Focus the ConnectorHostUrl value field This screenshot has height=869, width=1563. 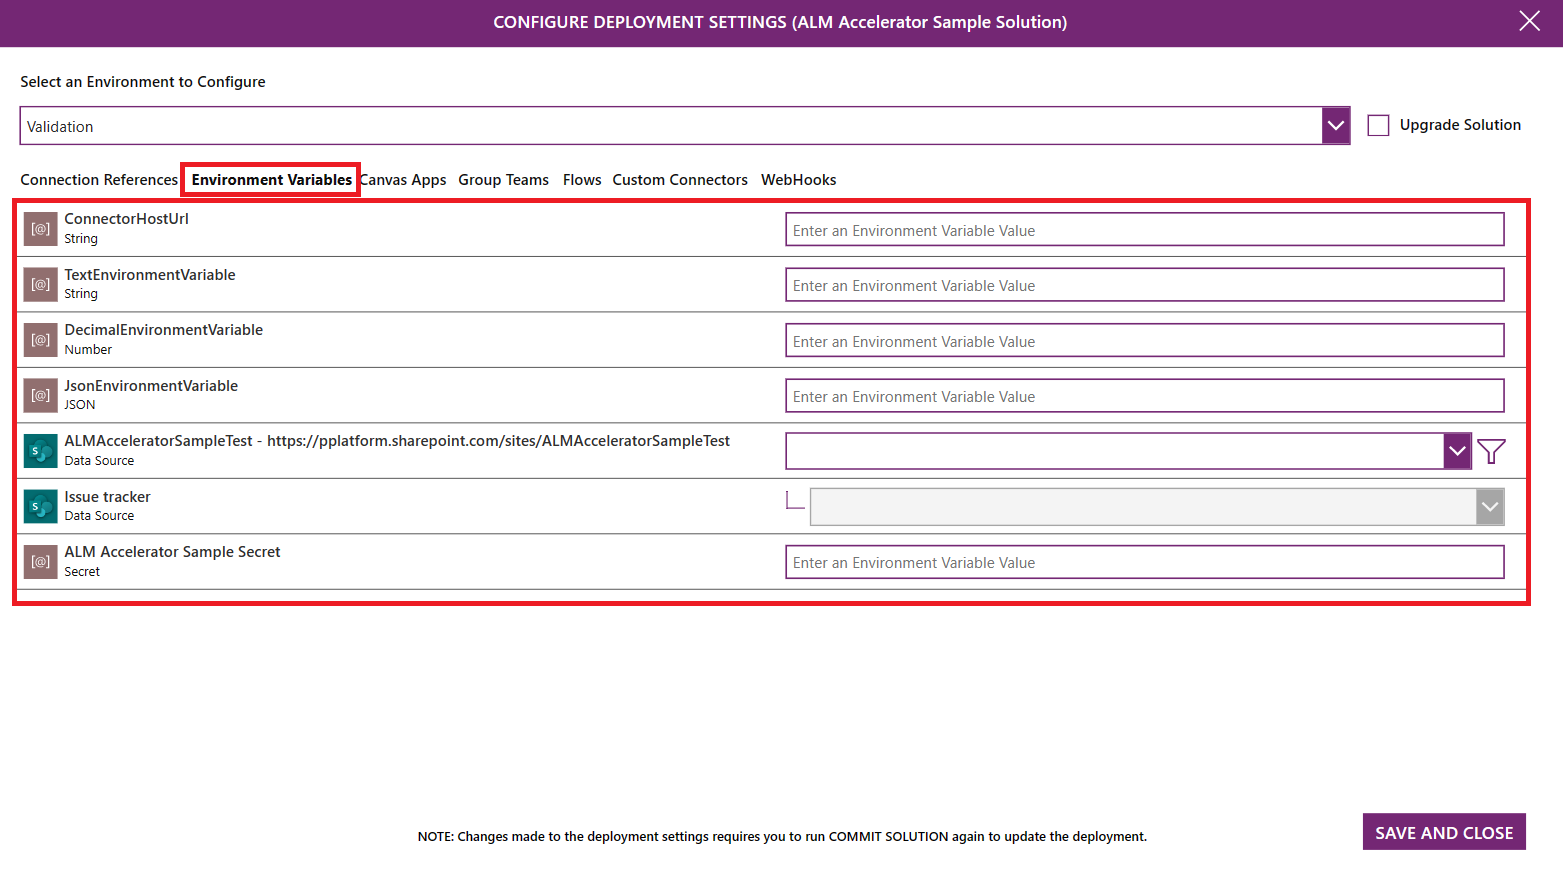(x=1145, y=229)
